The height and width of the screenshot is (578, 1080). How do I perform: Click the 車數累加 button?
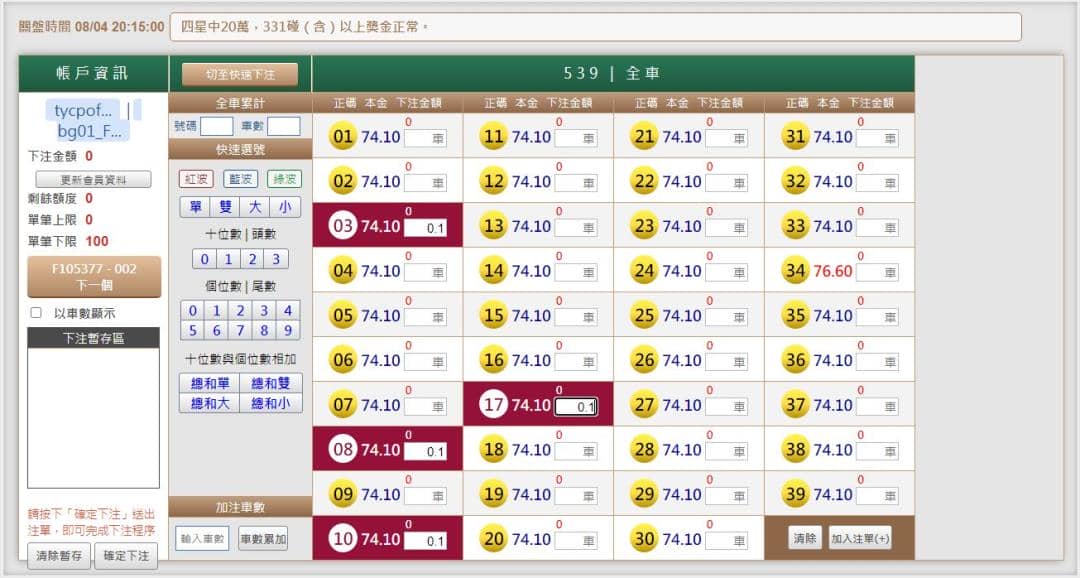point(263,539)
